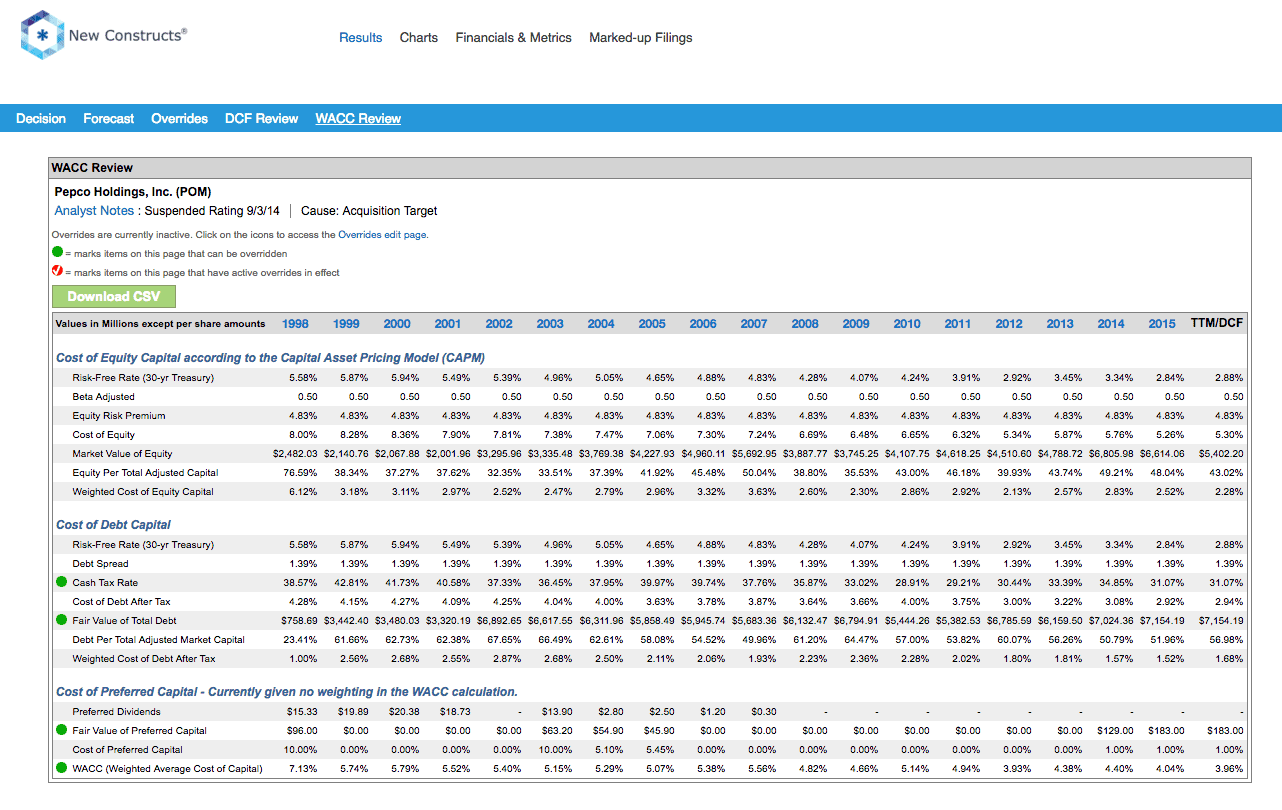The image size is (1282, 810).
Task: Click the 2006 year column header
Action: [x=703, y=324]
